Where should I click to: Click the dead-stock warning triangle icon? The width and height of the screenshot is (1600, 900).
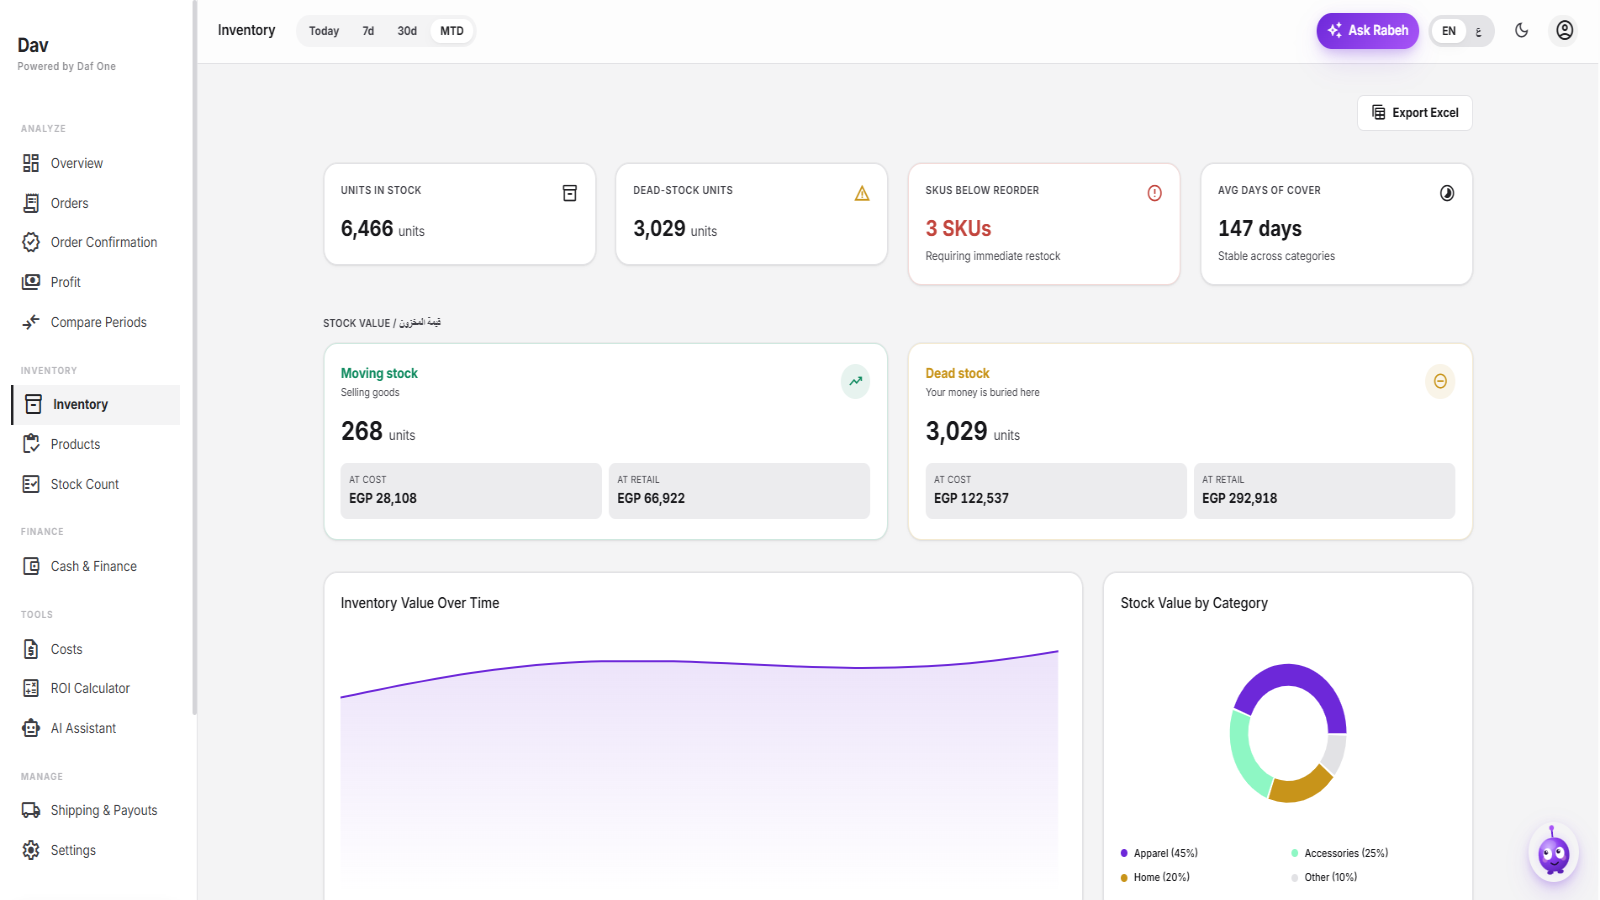point(862,193)
